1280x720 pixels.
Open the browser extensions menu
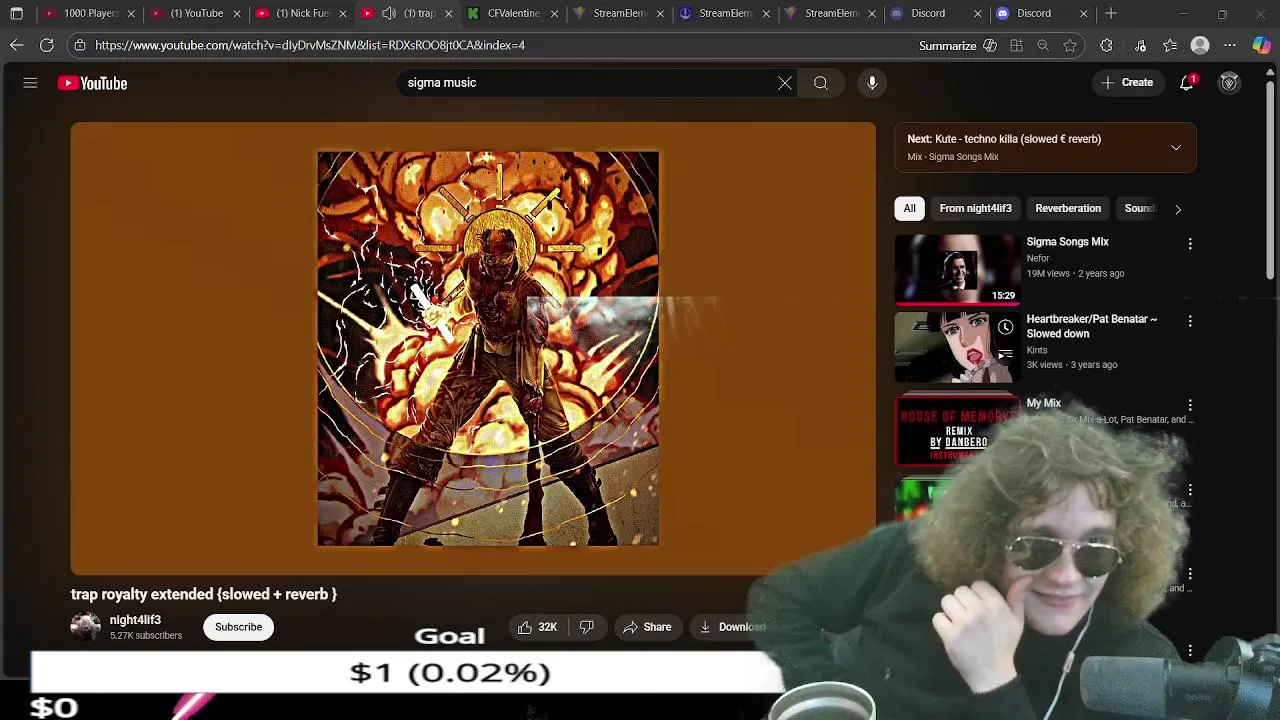click(x=1106, y=45)
